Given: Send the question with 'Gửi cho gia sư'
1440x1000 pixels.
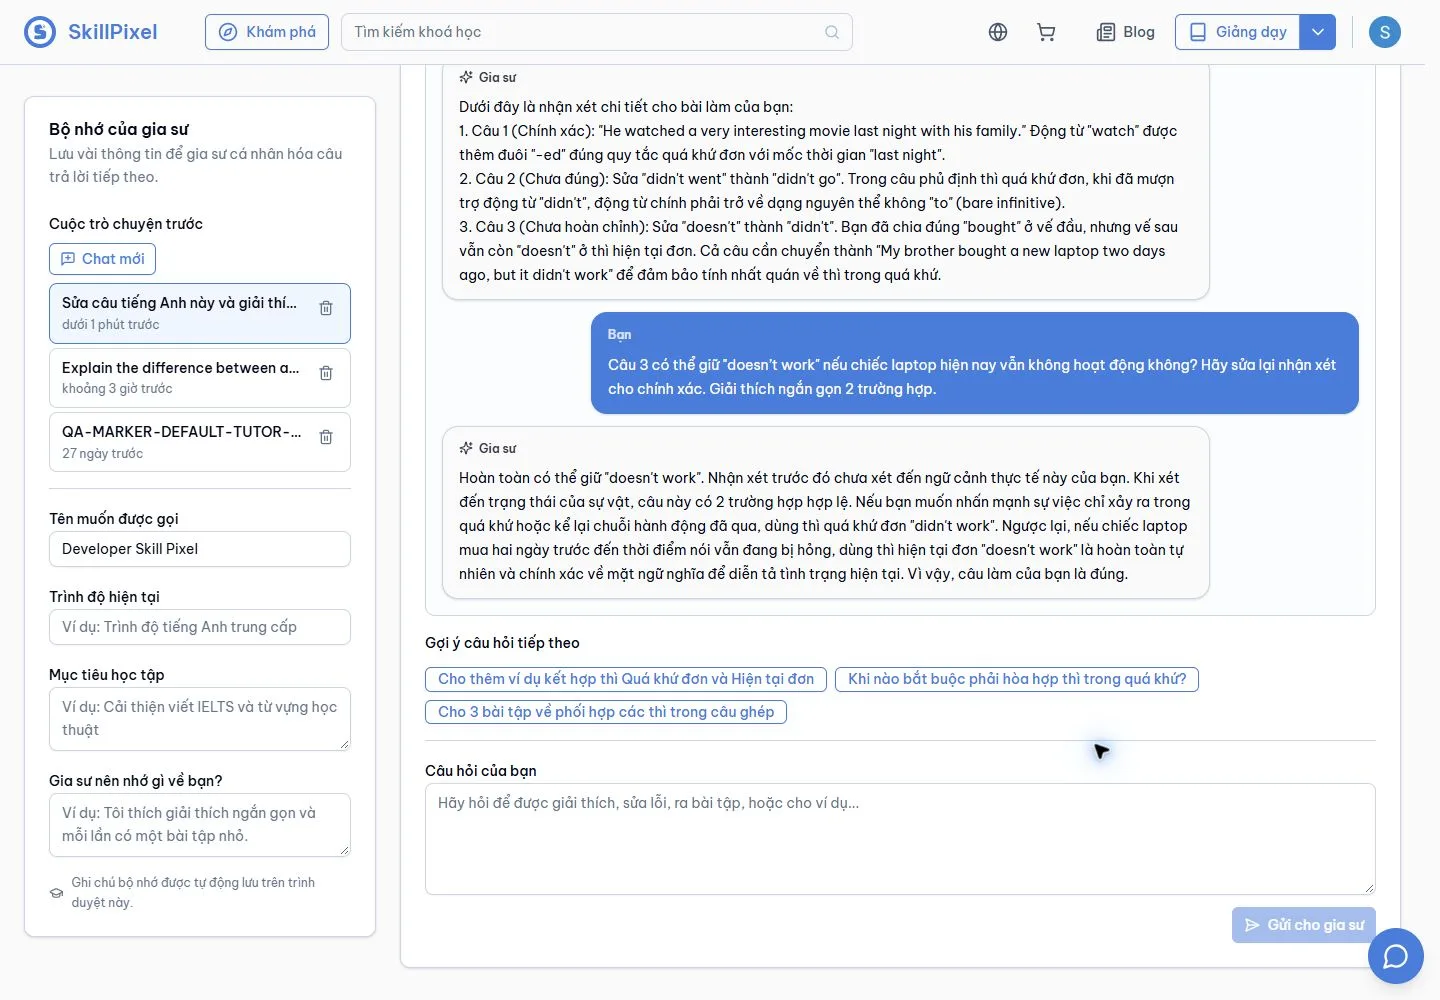Looking at the screenshot, I should click(x=1304, y=925).
